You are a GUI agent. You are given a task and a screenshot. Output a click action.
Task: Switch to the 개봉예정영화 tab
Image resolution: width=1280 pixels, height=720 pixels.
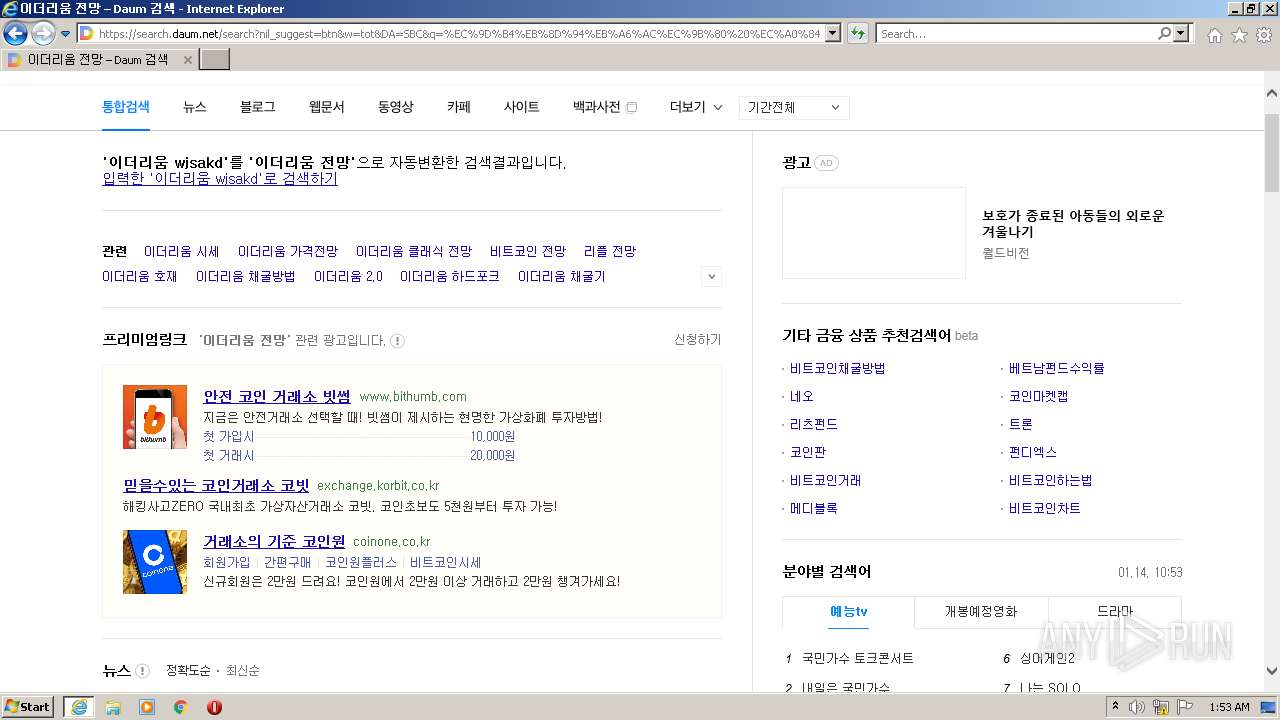981,612
